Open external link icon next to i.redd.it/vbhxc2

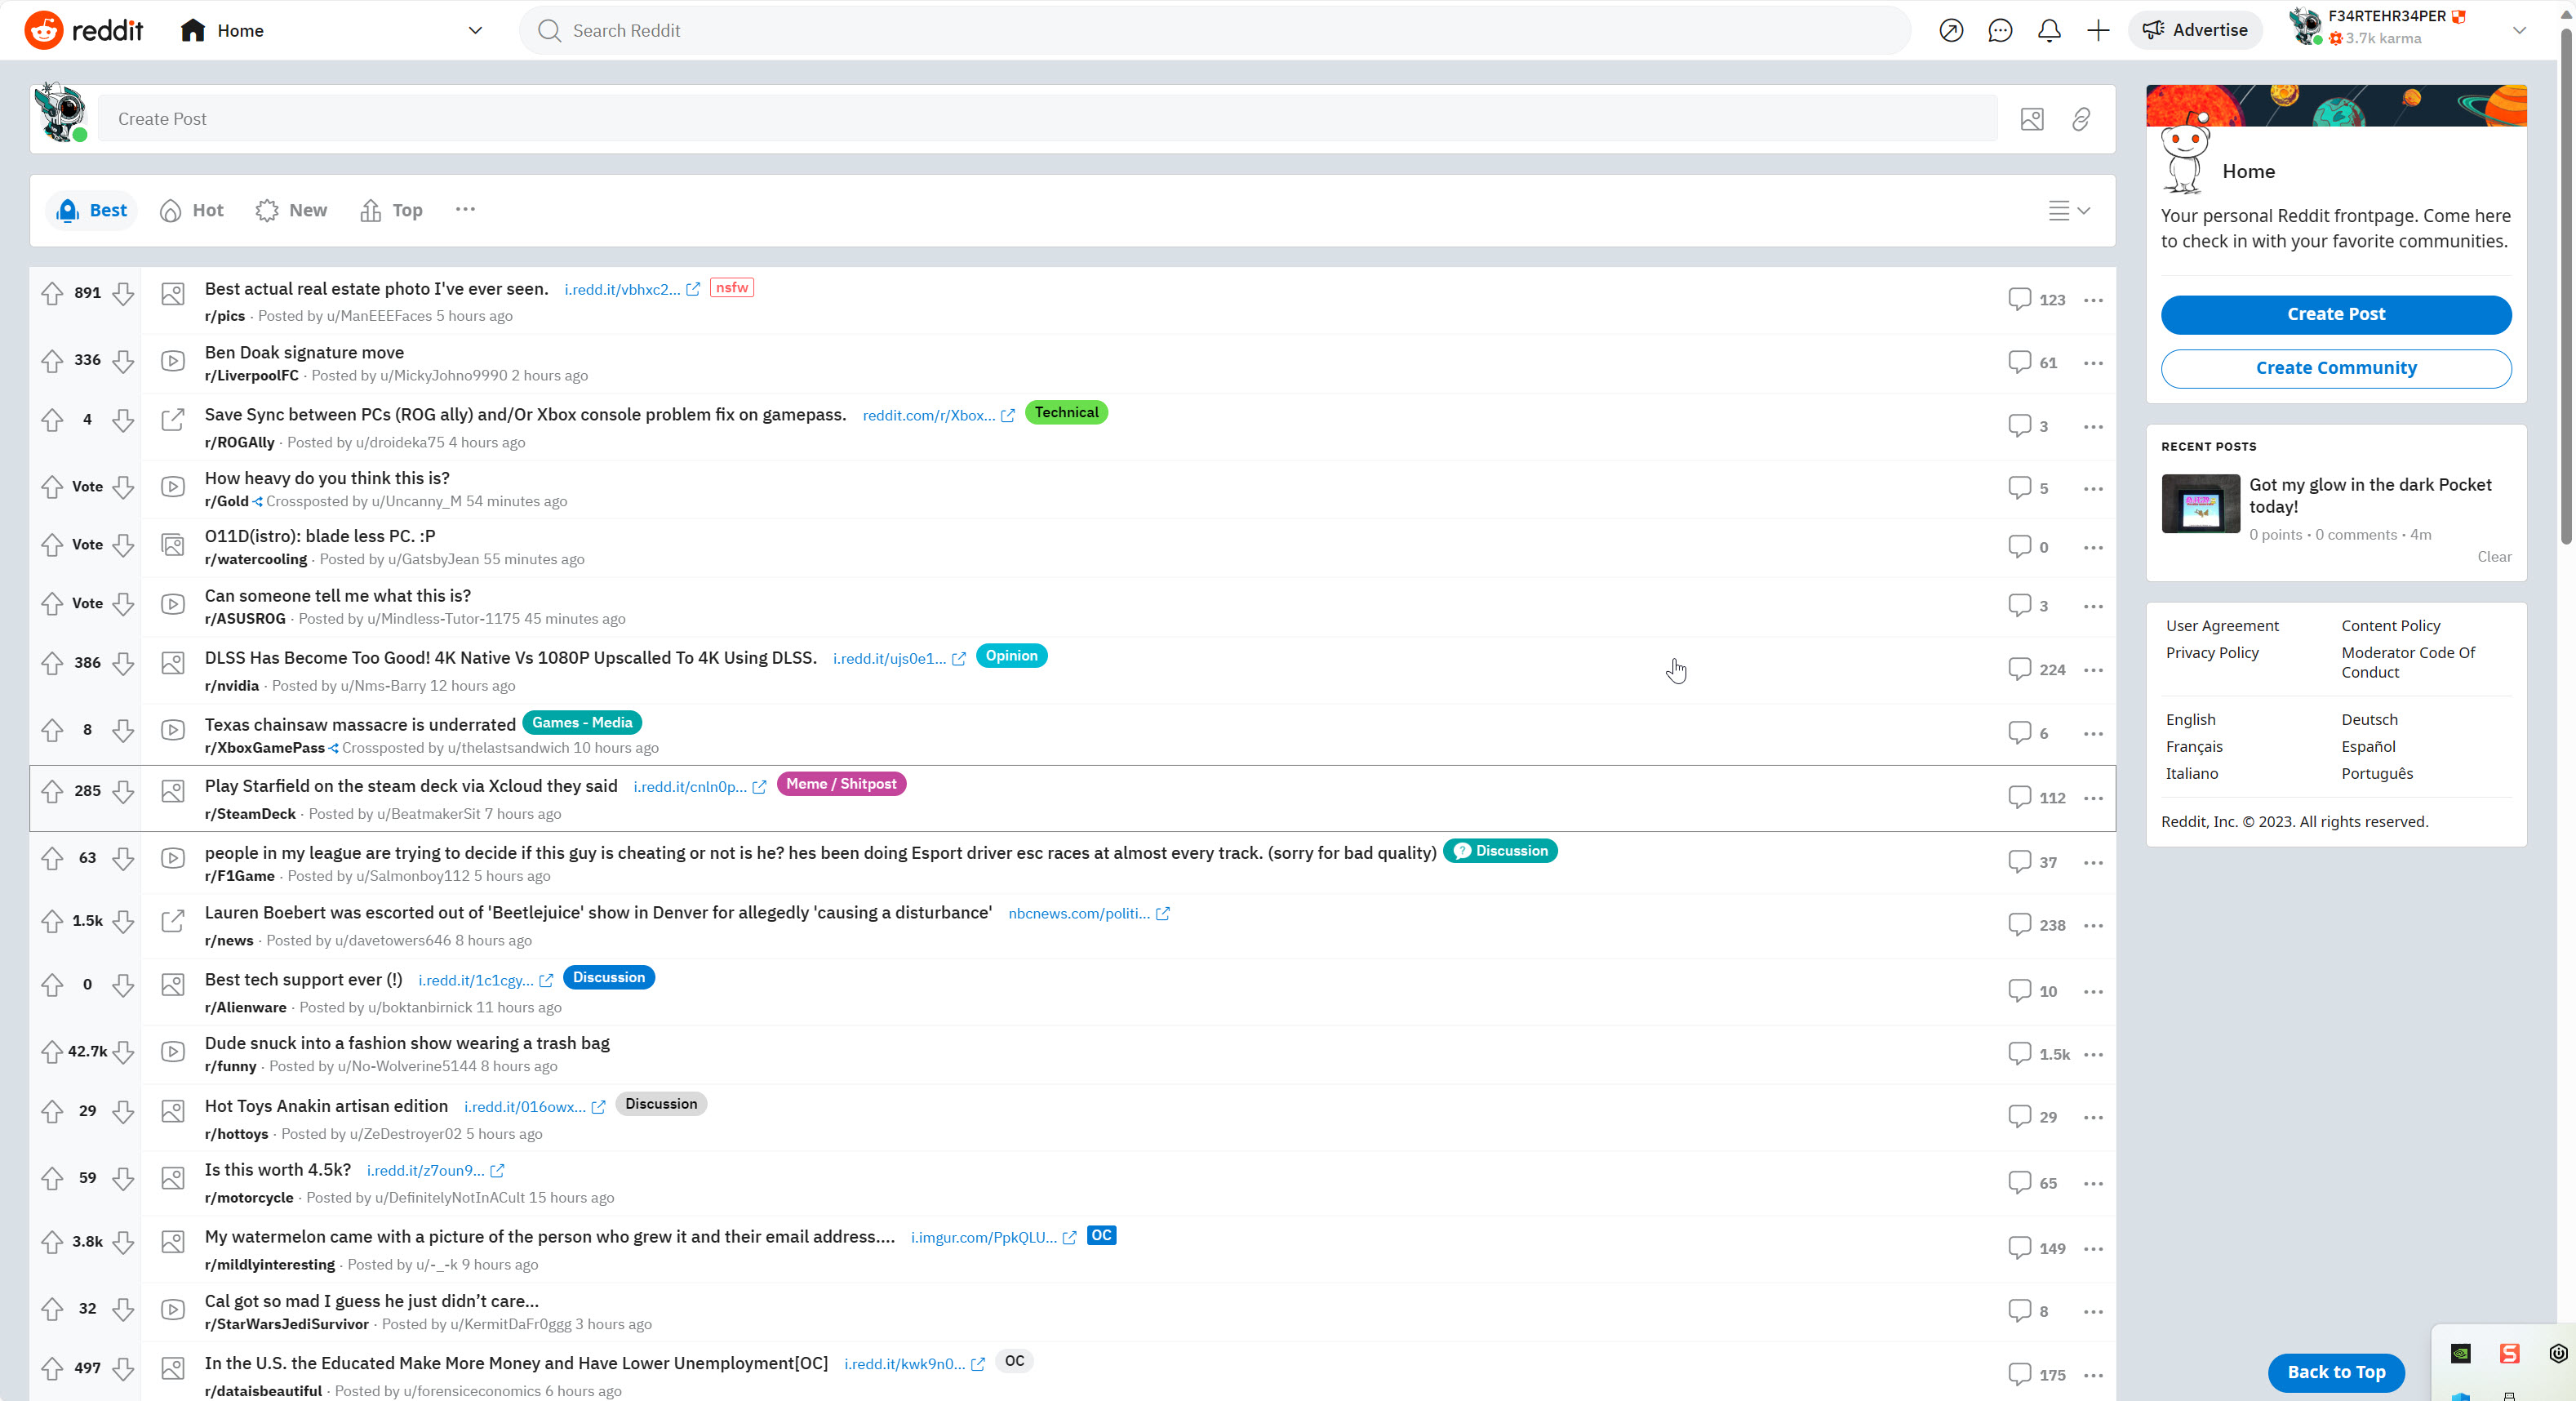click(x=693, y=289)
